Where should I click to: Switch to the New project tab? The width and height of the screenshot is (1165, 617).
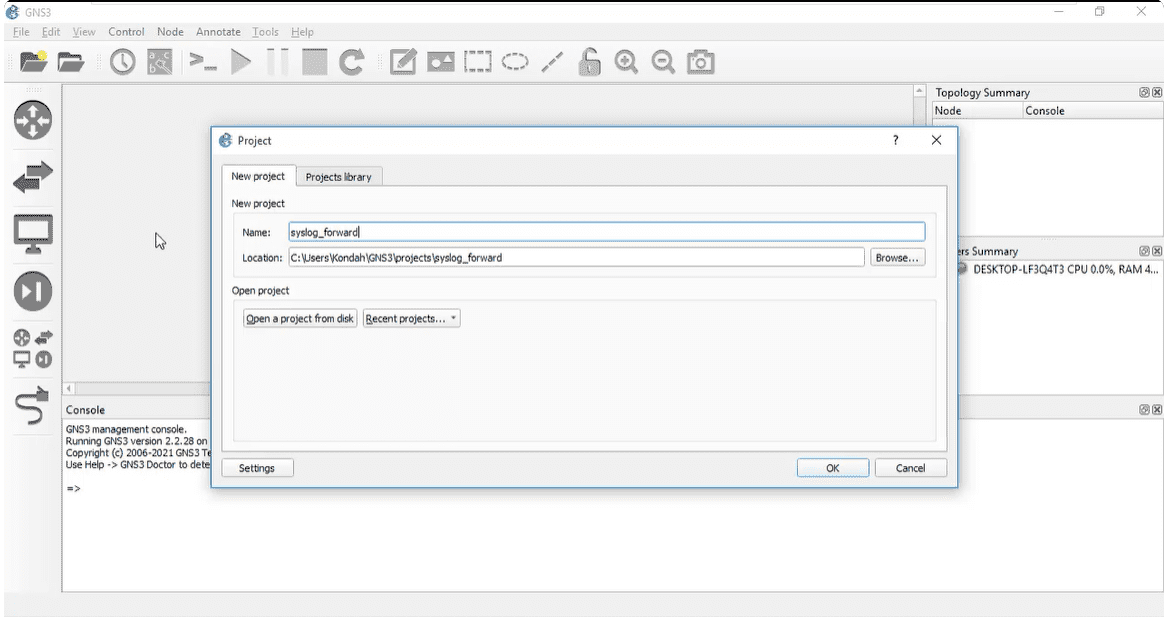coord(258,176)
